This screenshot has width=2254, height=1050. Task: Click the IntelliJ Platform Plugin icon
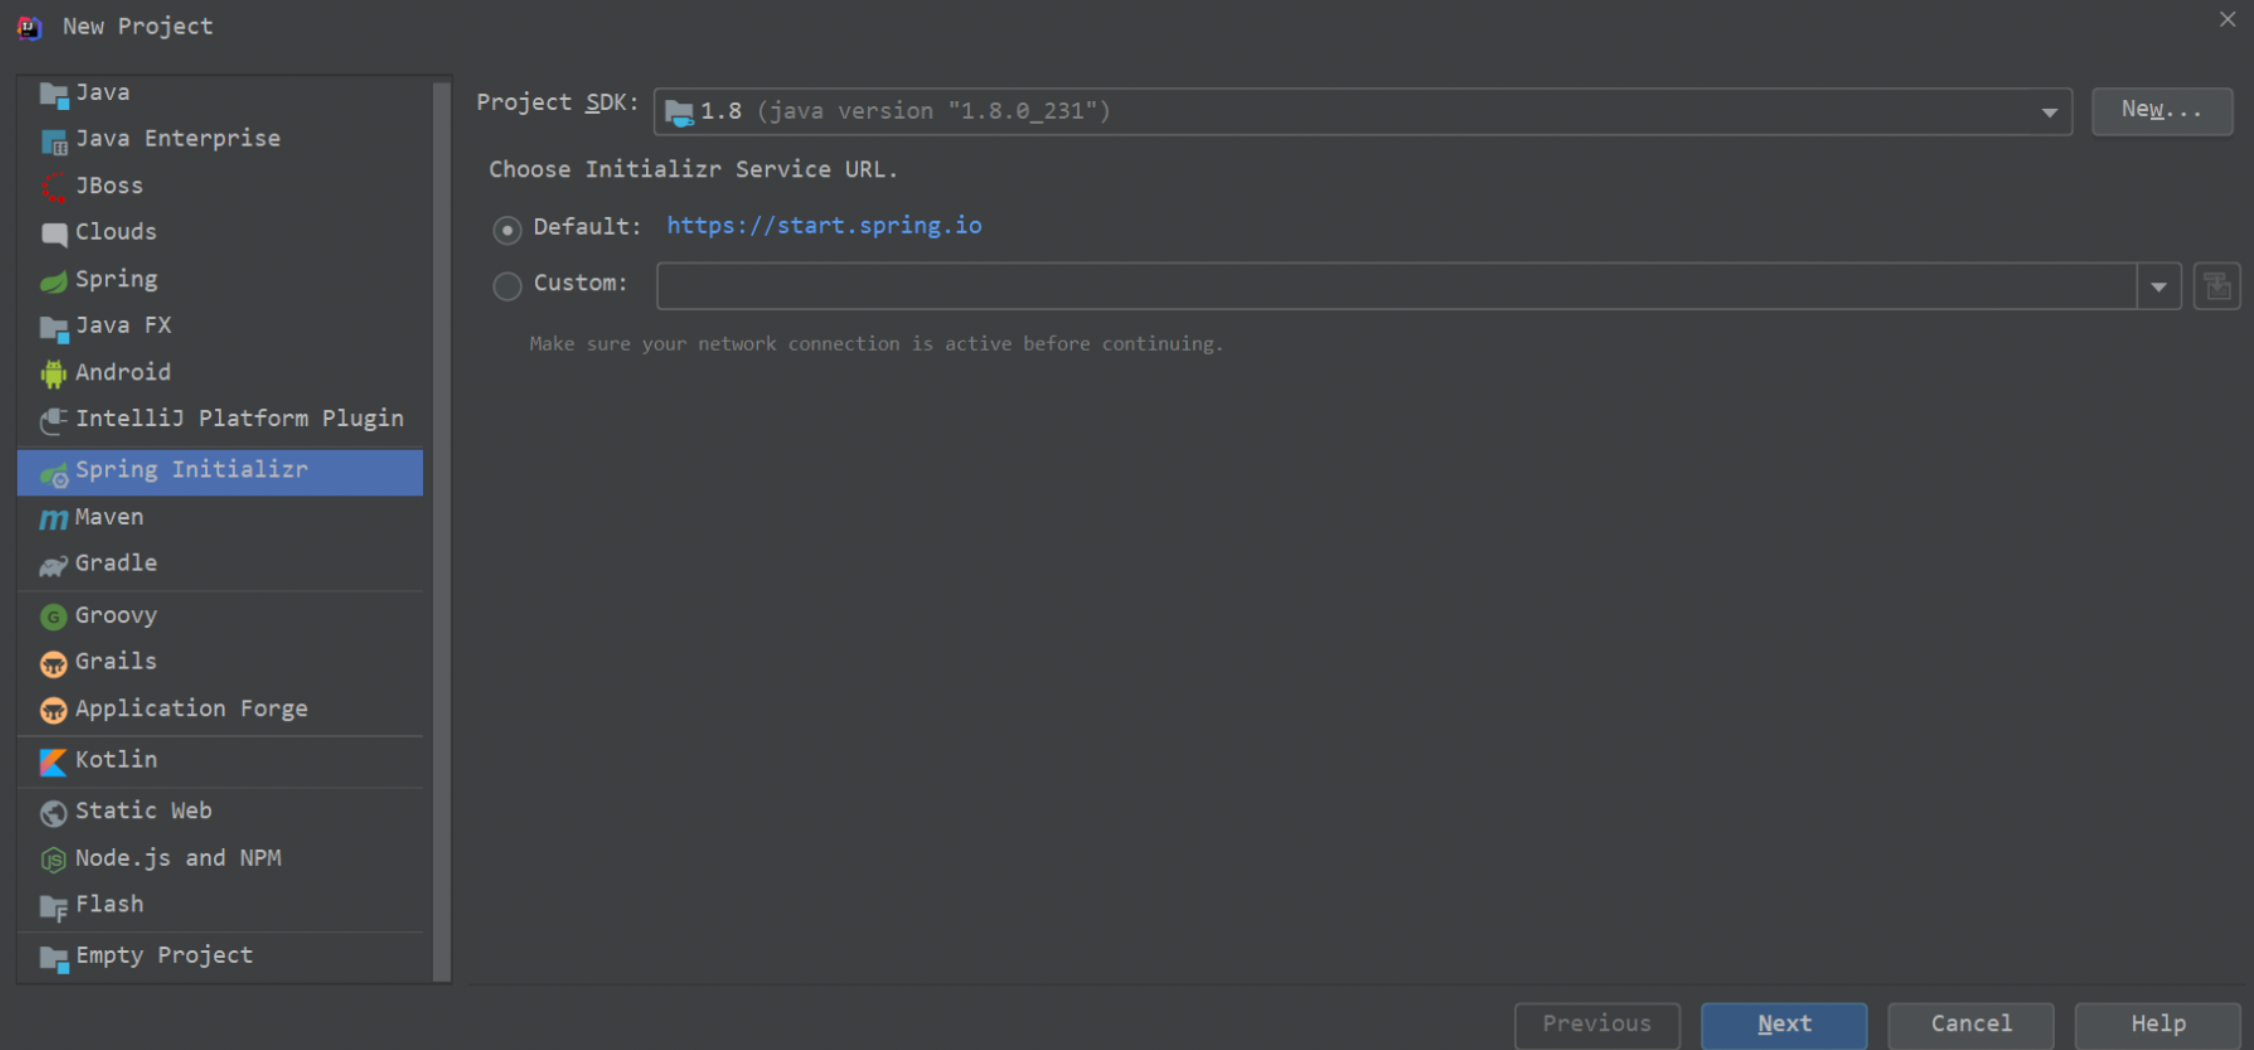point(53,421)
